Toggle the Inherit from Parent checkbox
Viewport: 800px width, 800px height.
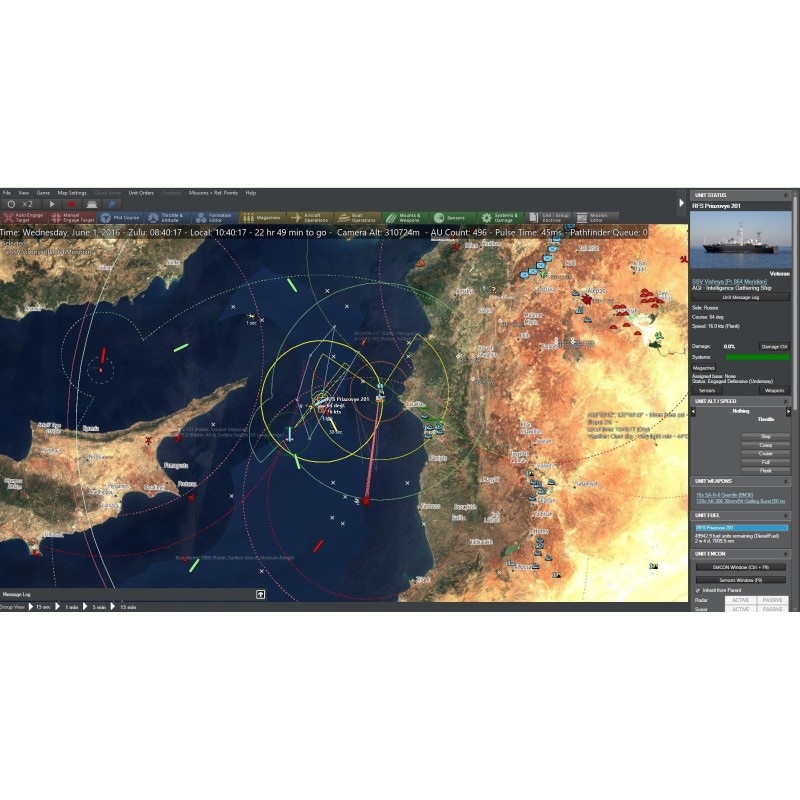click(697, 590)
